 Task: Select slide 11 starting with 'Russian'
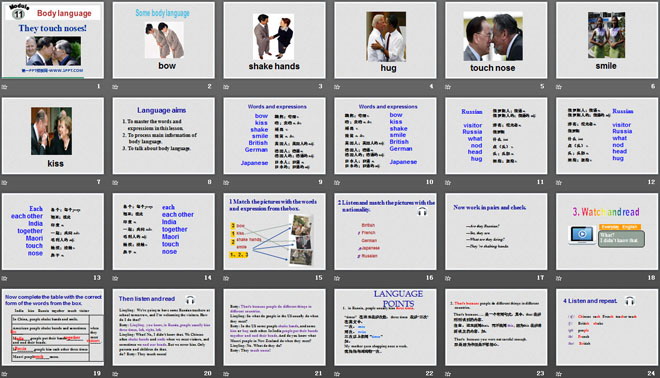pos(496,136)
